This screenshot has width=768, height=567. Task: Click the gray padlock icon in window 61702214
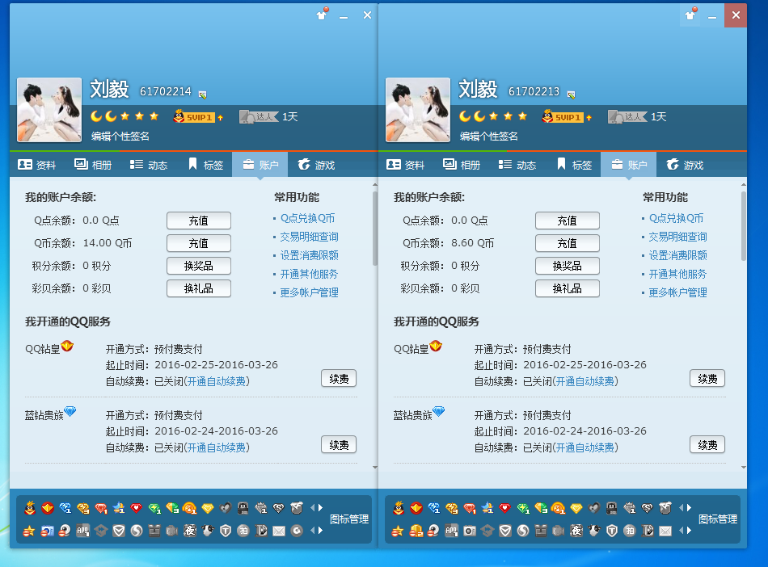(x=242, y=508)
